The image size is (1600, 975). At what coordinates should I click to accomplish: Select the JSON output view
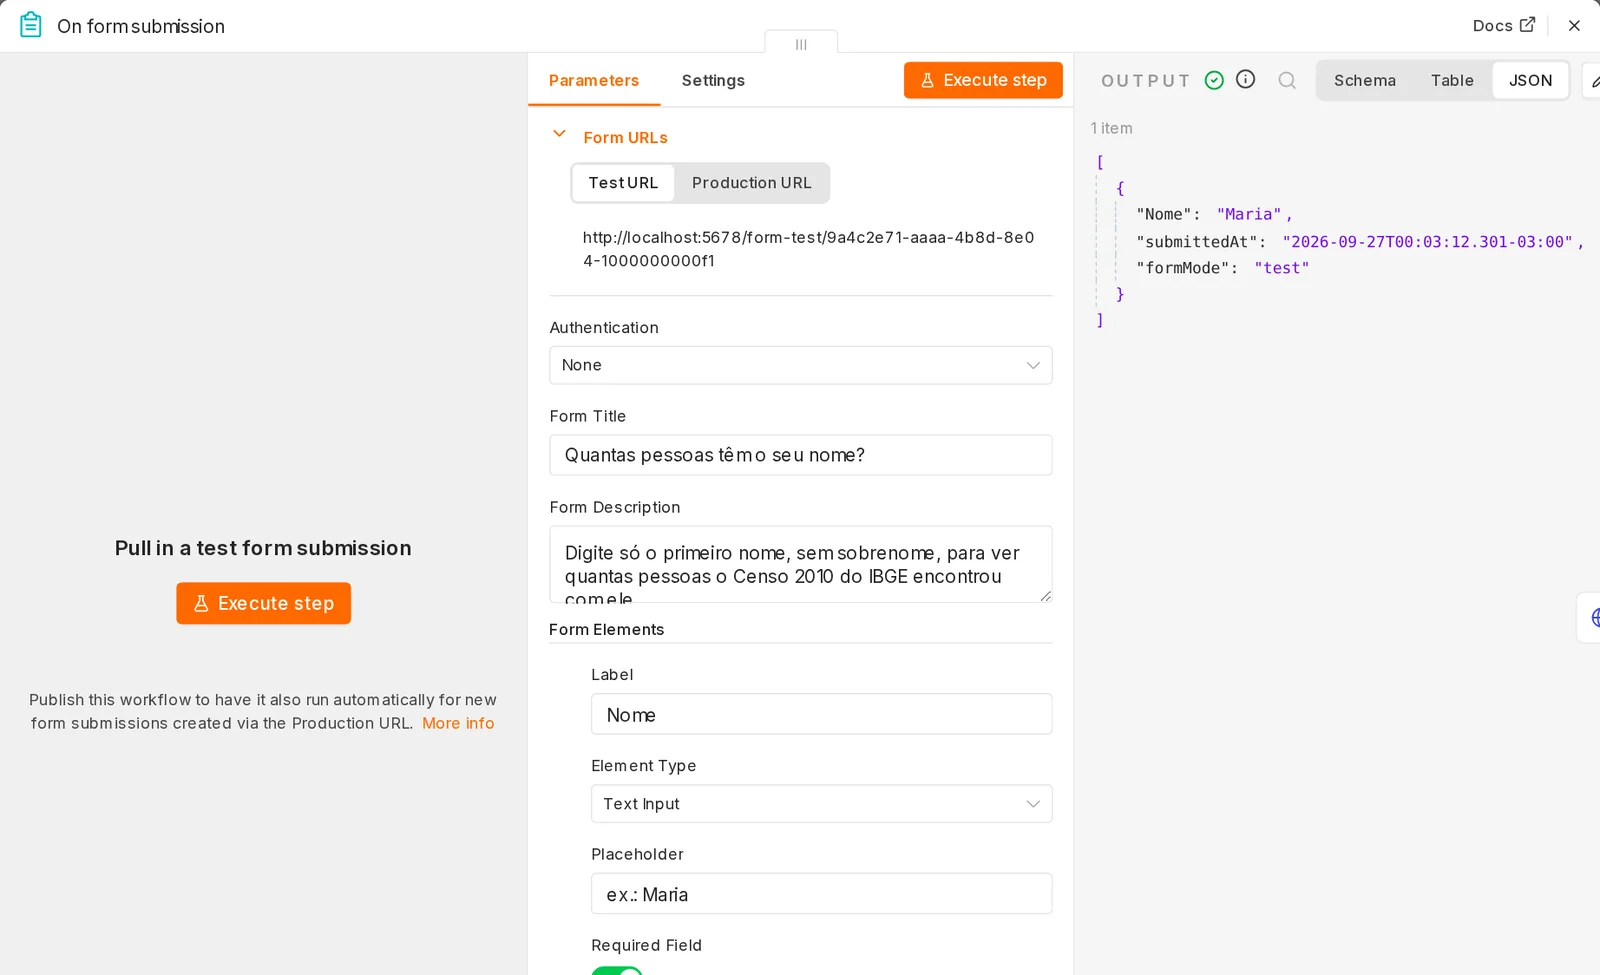pos(1530,80)
